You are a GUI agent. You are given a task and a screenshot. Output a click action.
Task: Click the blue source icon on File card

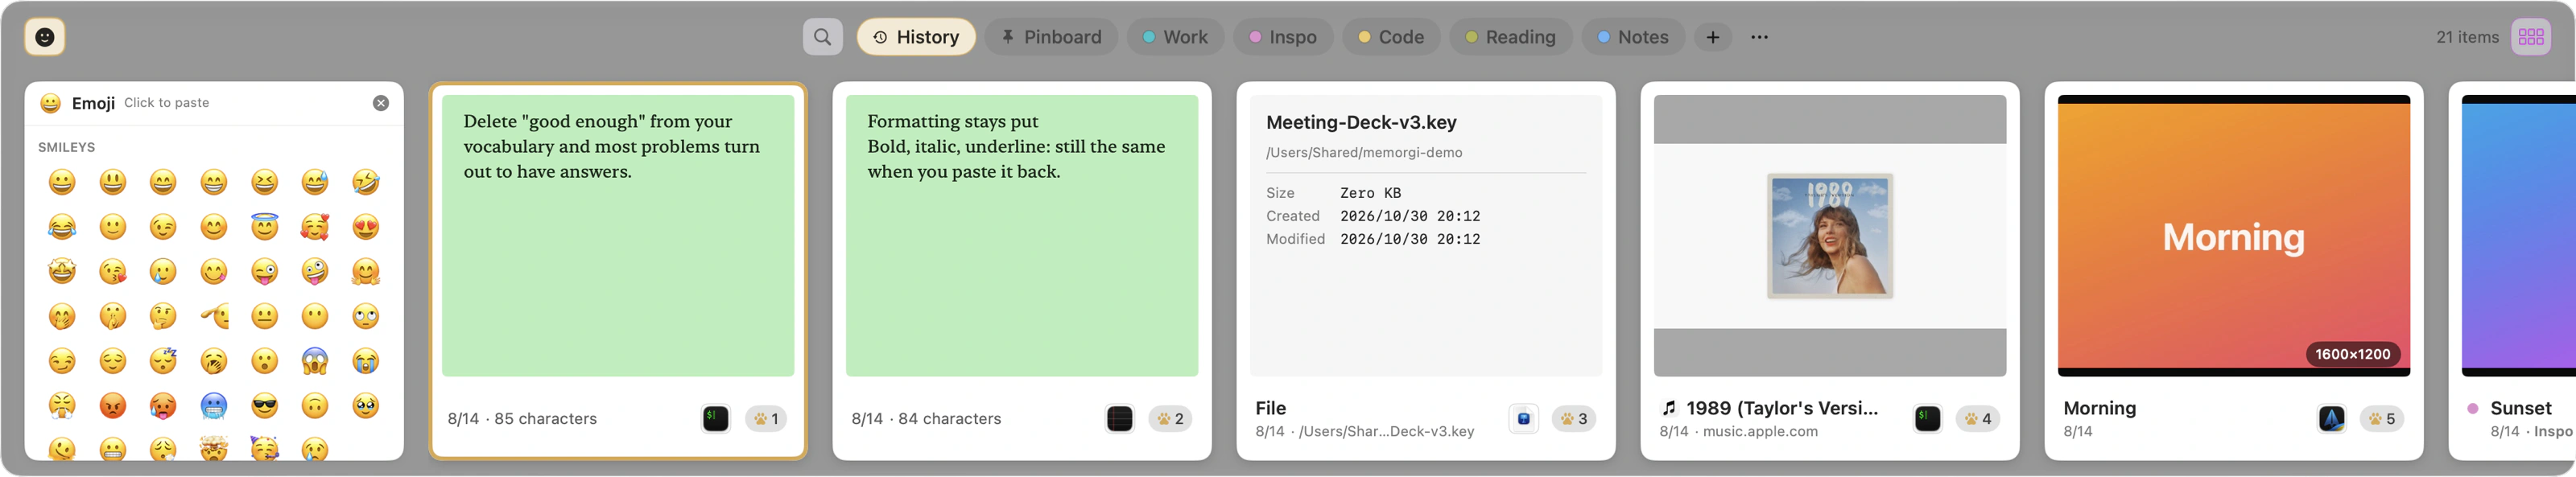(x=1523, y=419)
